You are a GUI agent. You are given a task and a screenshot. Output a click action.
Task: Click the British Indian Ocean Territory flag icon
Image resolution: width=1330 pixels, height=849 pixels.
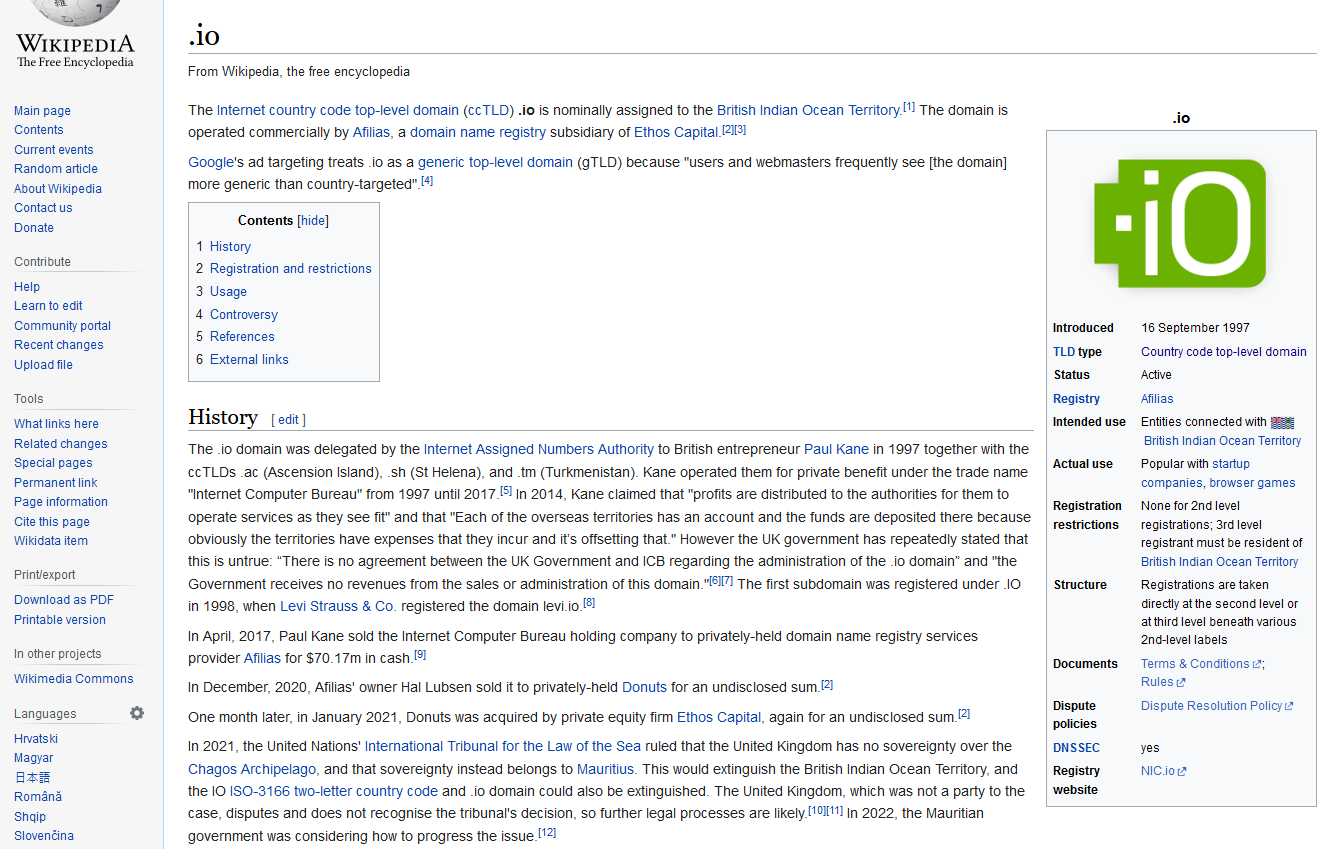[x=1282, y=422]
